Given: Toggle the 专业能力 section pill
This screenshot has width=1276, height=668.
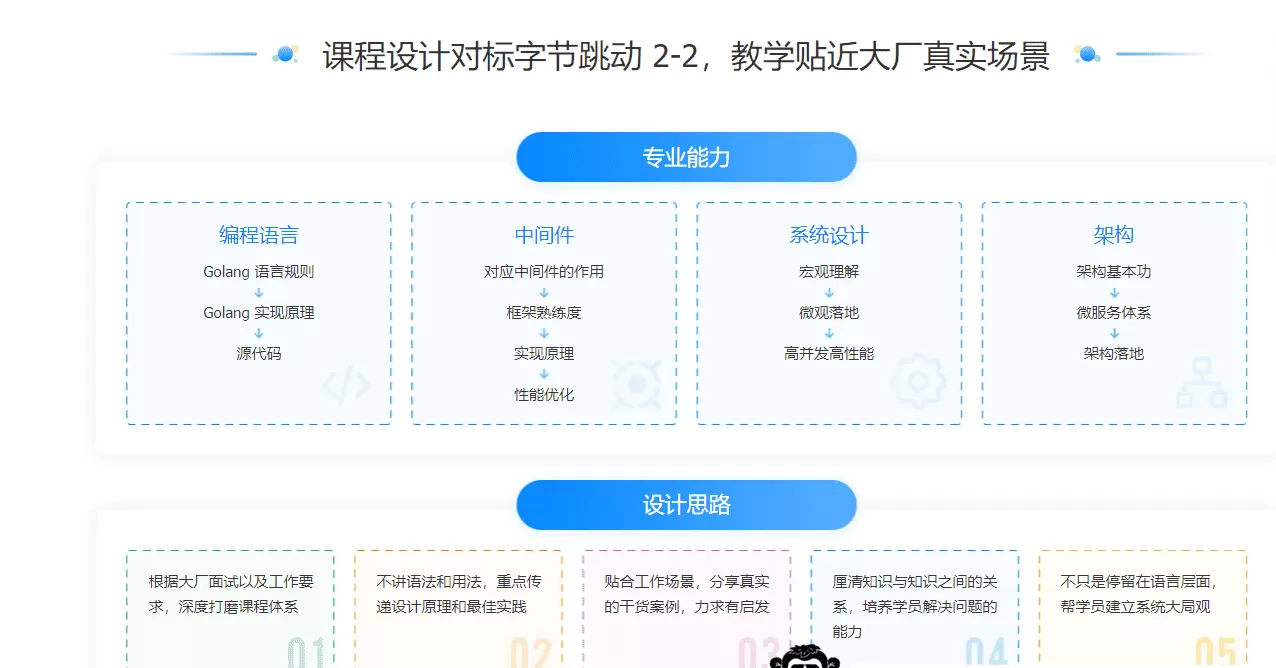Looking at the screenshot, I should pos(686,157).
